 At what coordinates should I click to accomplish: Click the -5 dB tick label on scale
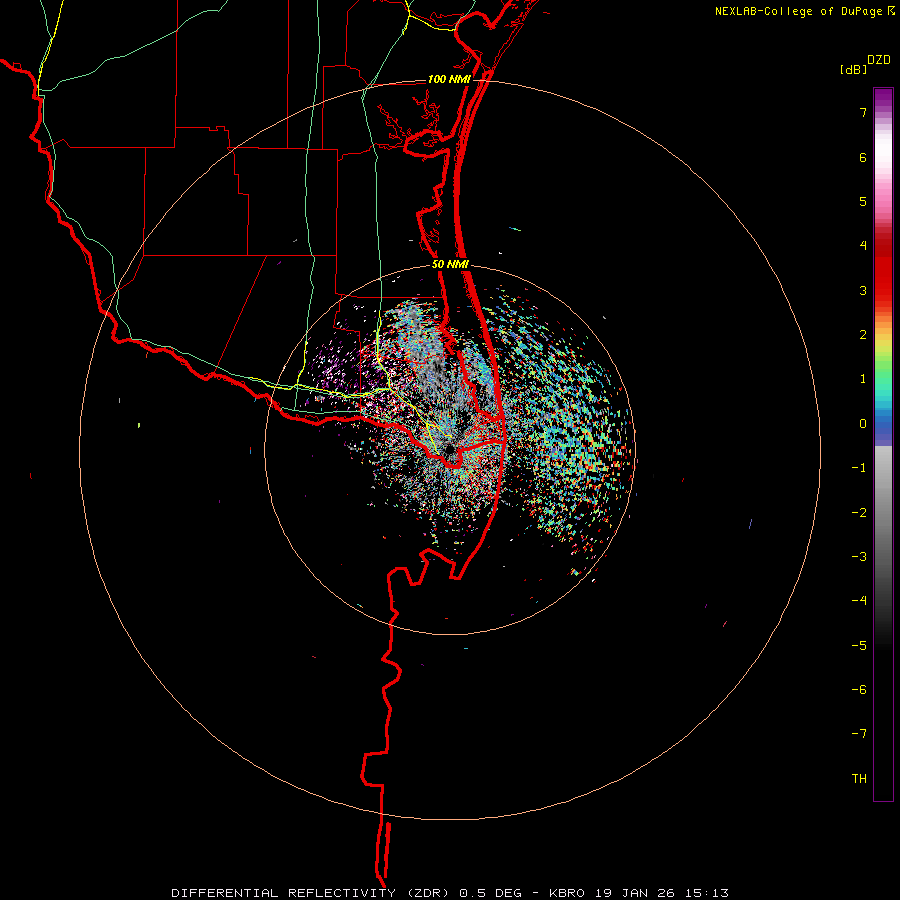pyautogui.click(x=859, y=646)
